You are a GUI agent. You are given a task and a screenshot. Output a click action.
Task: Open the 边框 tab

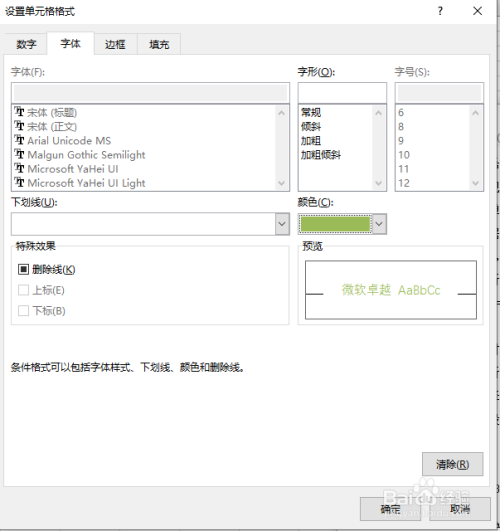point(115,44)
